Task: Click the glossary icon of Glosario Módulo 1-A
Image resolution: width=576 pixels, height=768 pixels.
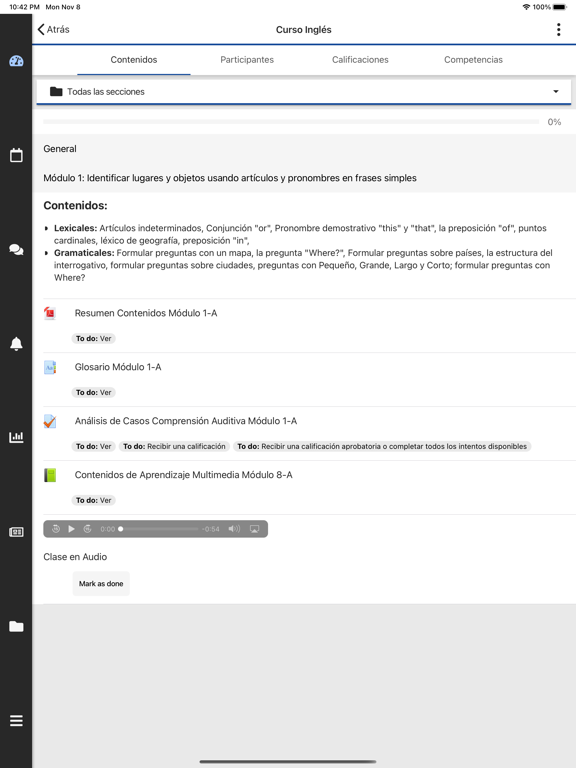Action: (50, 367)
